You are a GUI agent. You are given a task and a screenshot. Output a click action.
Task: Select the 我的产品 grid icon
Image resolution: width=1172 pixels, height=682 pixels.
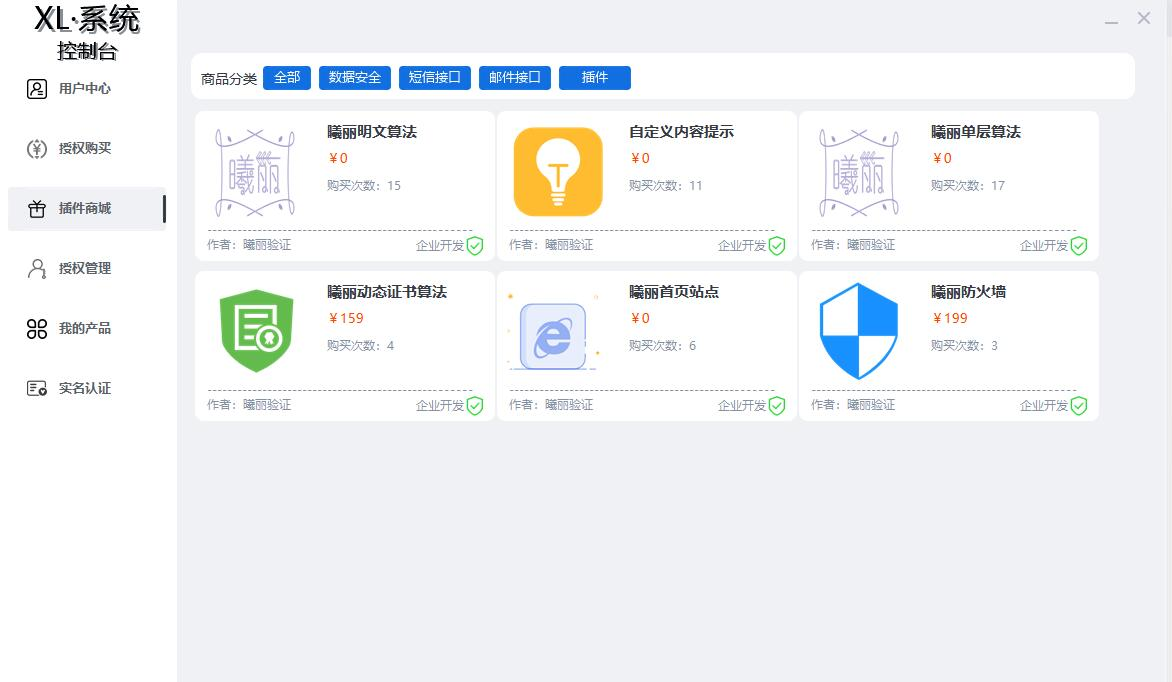[35, 329]
